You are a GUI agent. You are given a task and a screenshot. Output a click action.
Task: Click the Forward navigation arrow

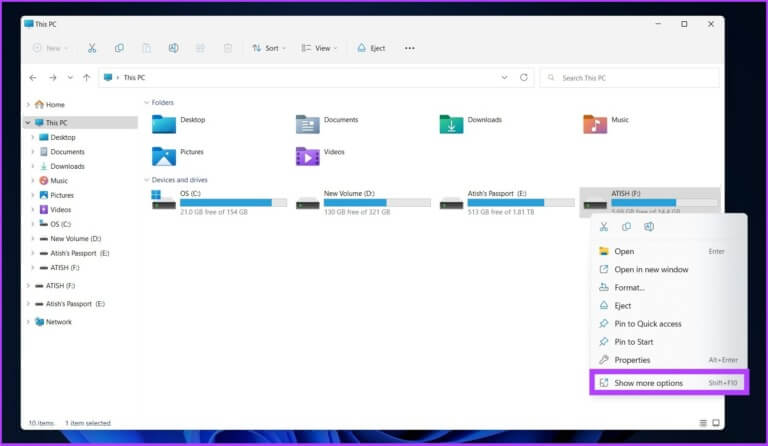(x=53, y=78)
